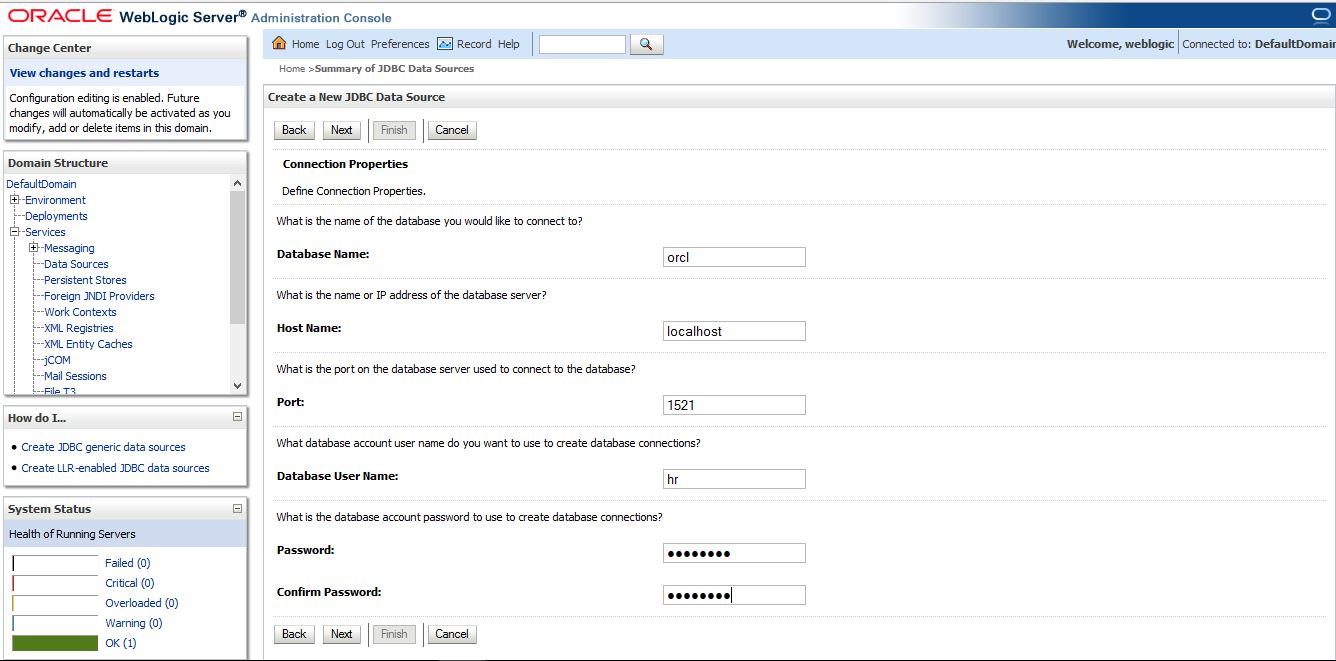1336x661 pixels.
Task: Click the bottom Finish button
Action: (394, 634)
